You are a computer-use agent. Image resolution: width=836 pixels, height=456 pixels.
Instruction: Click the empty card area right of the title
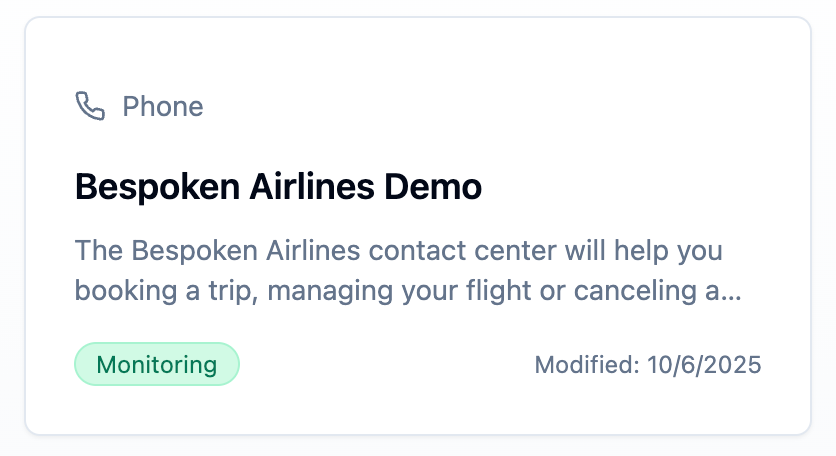point(640,186)
